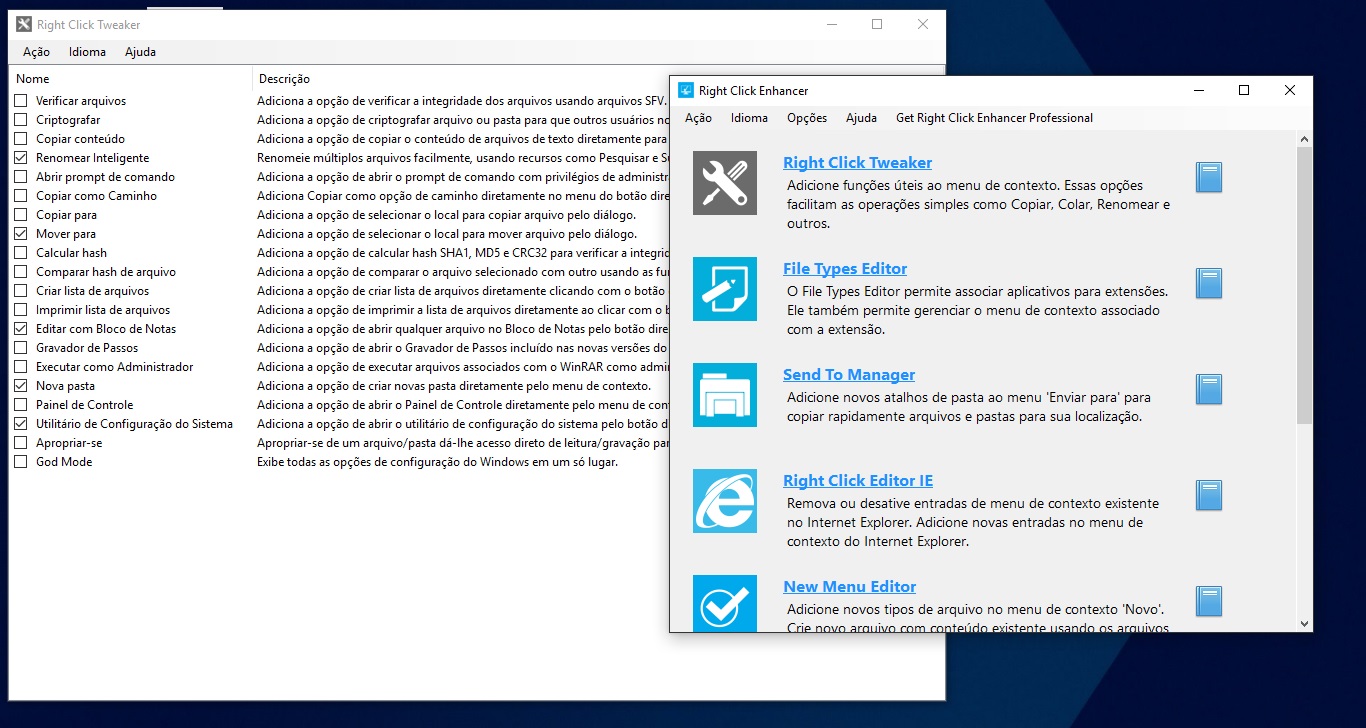Image resolution: width=1366 pixels, height=728 pixels.
Task: Select the God Mode description text
Action: click(437, 462)
